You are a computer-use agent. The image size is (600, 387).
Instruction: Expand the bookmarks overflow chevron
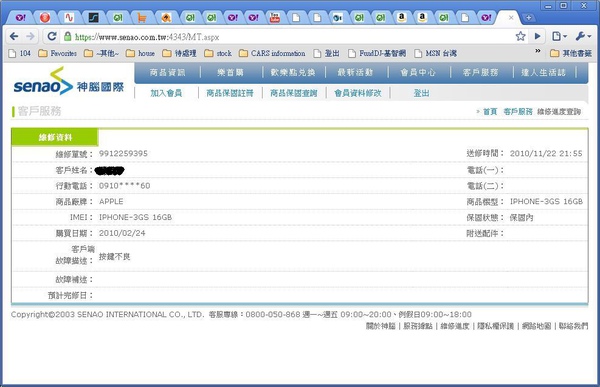pos(538,51)
